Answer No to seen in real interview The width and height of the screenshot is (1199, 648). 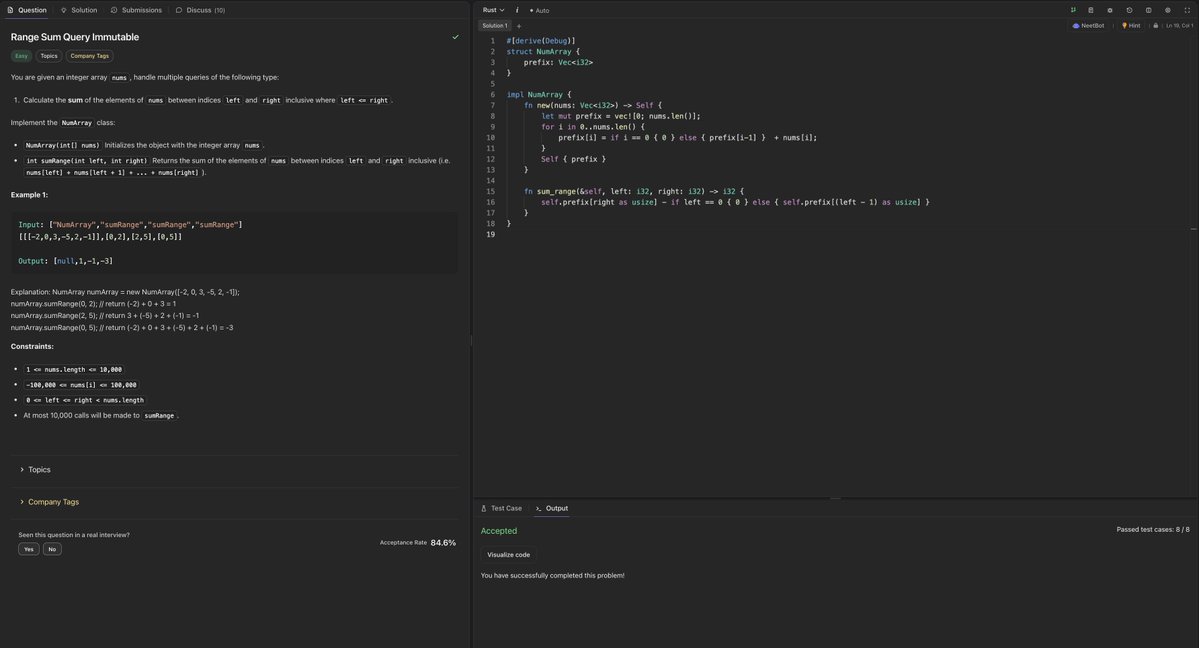point(52,549)
